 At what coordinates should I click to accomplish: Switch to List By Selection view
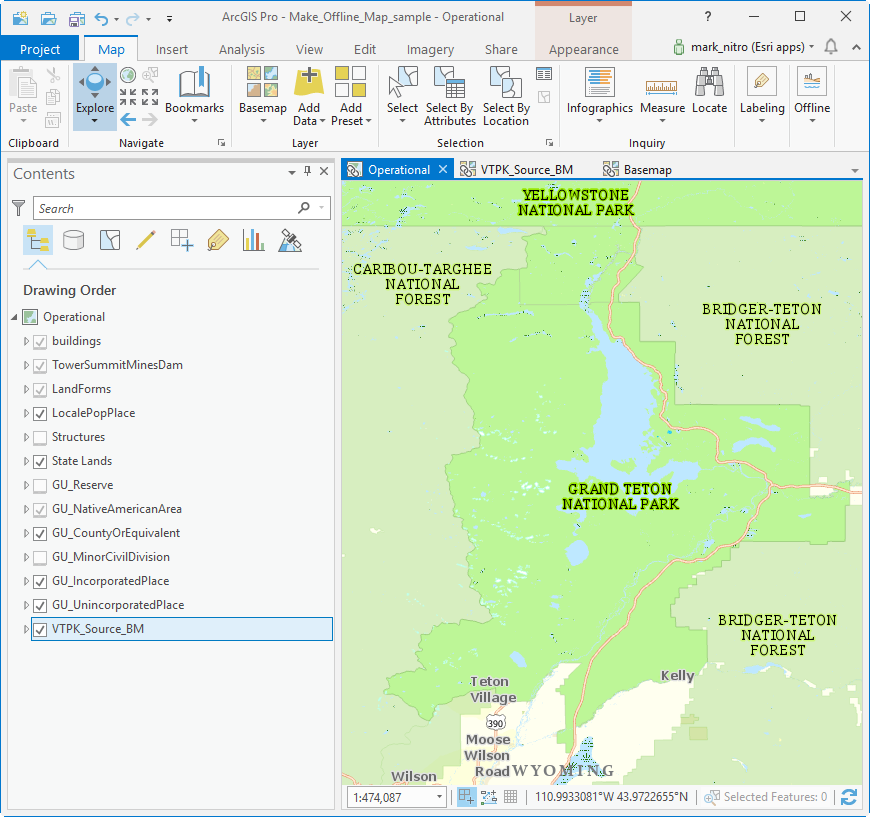click(x=110, y=240)
